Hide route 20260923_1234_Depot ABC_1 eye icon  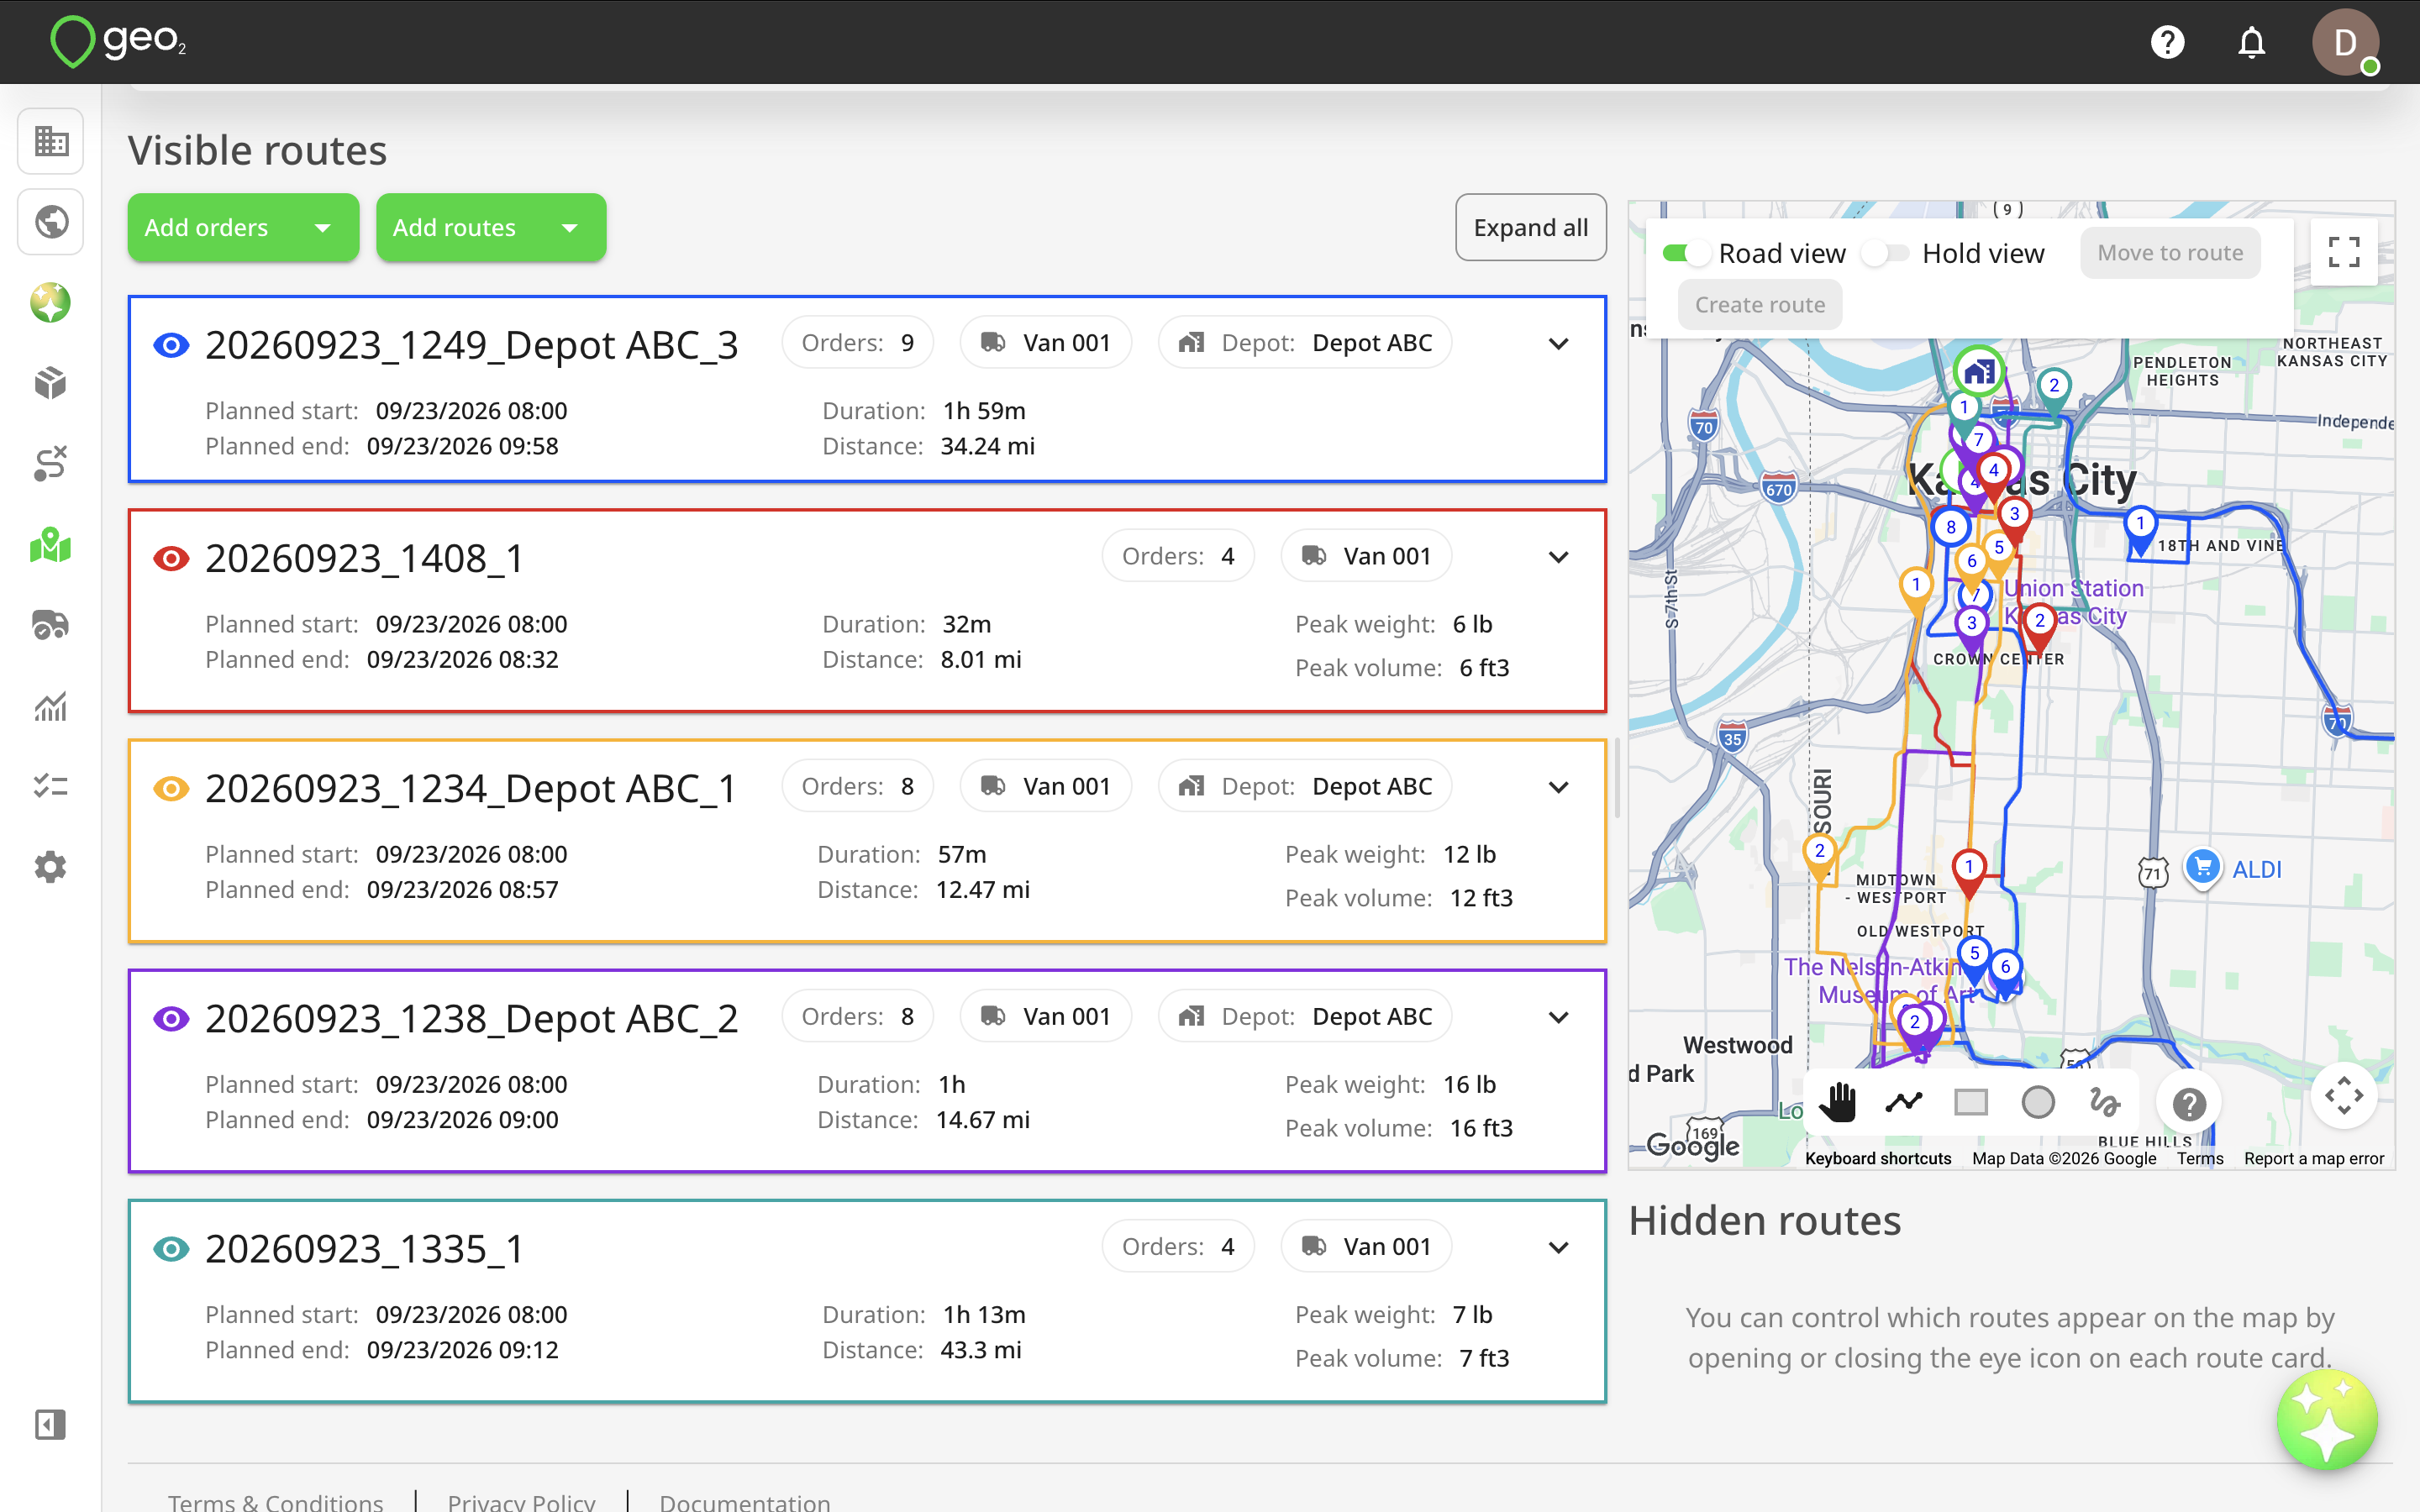(x=171, y=788)
